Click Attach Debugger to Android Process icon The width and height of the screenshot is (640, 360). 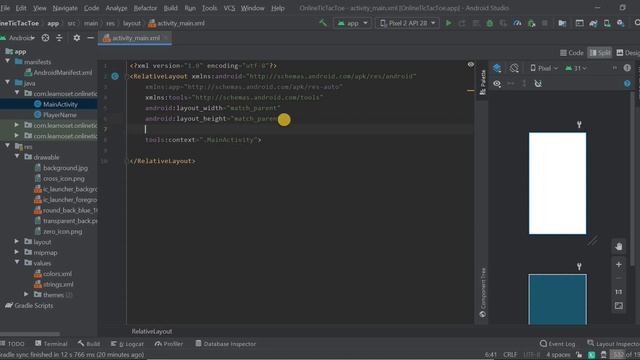(x=531, y=23)
